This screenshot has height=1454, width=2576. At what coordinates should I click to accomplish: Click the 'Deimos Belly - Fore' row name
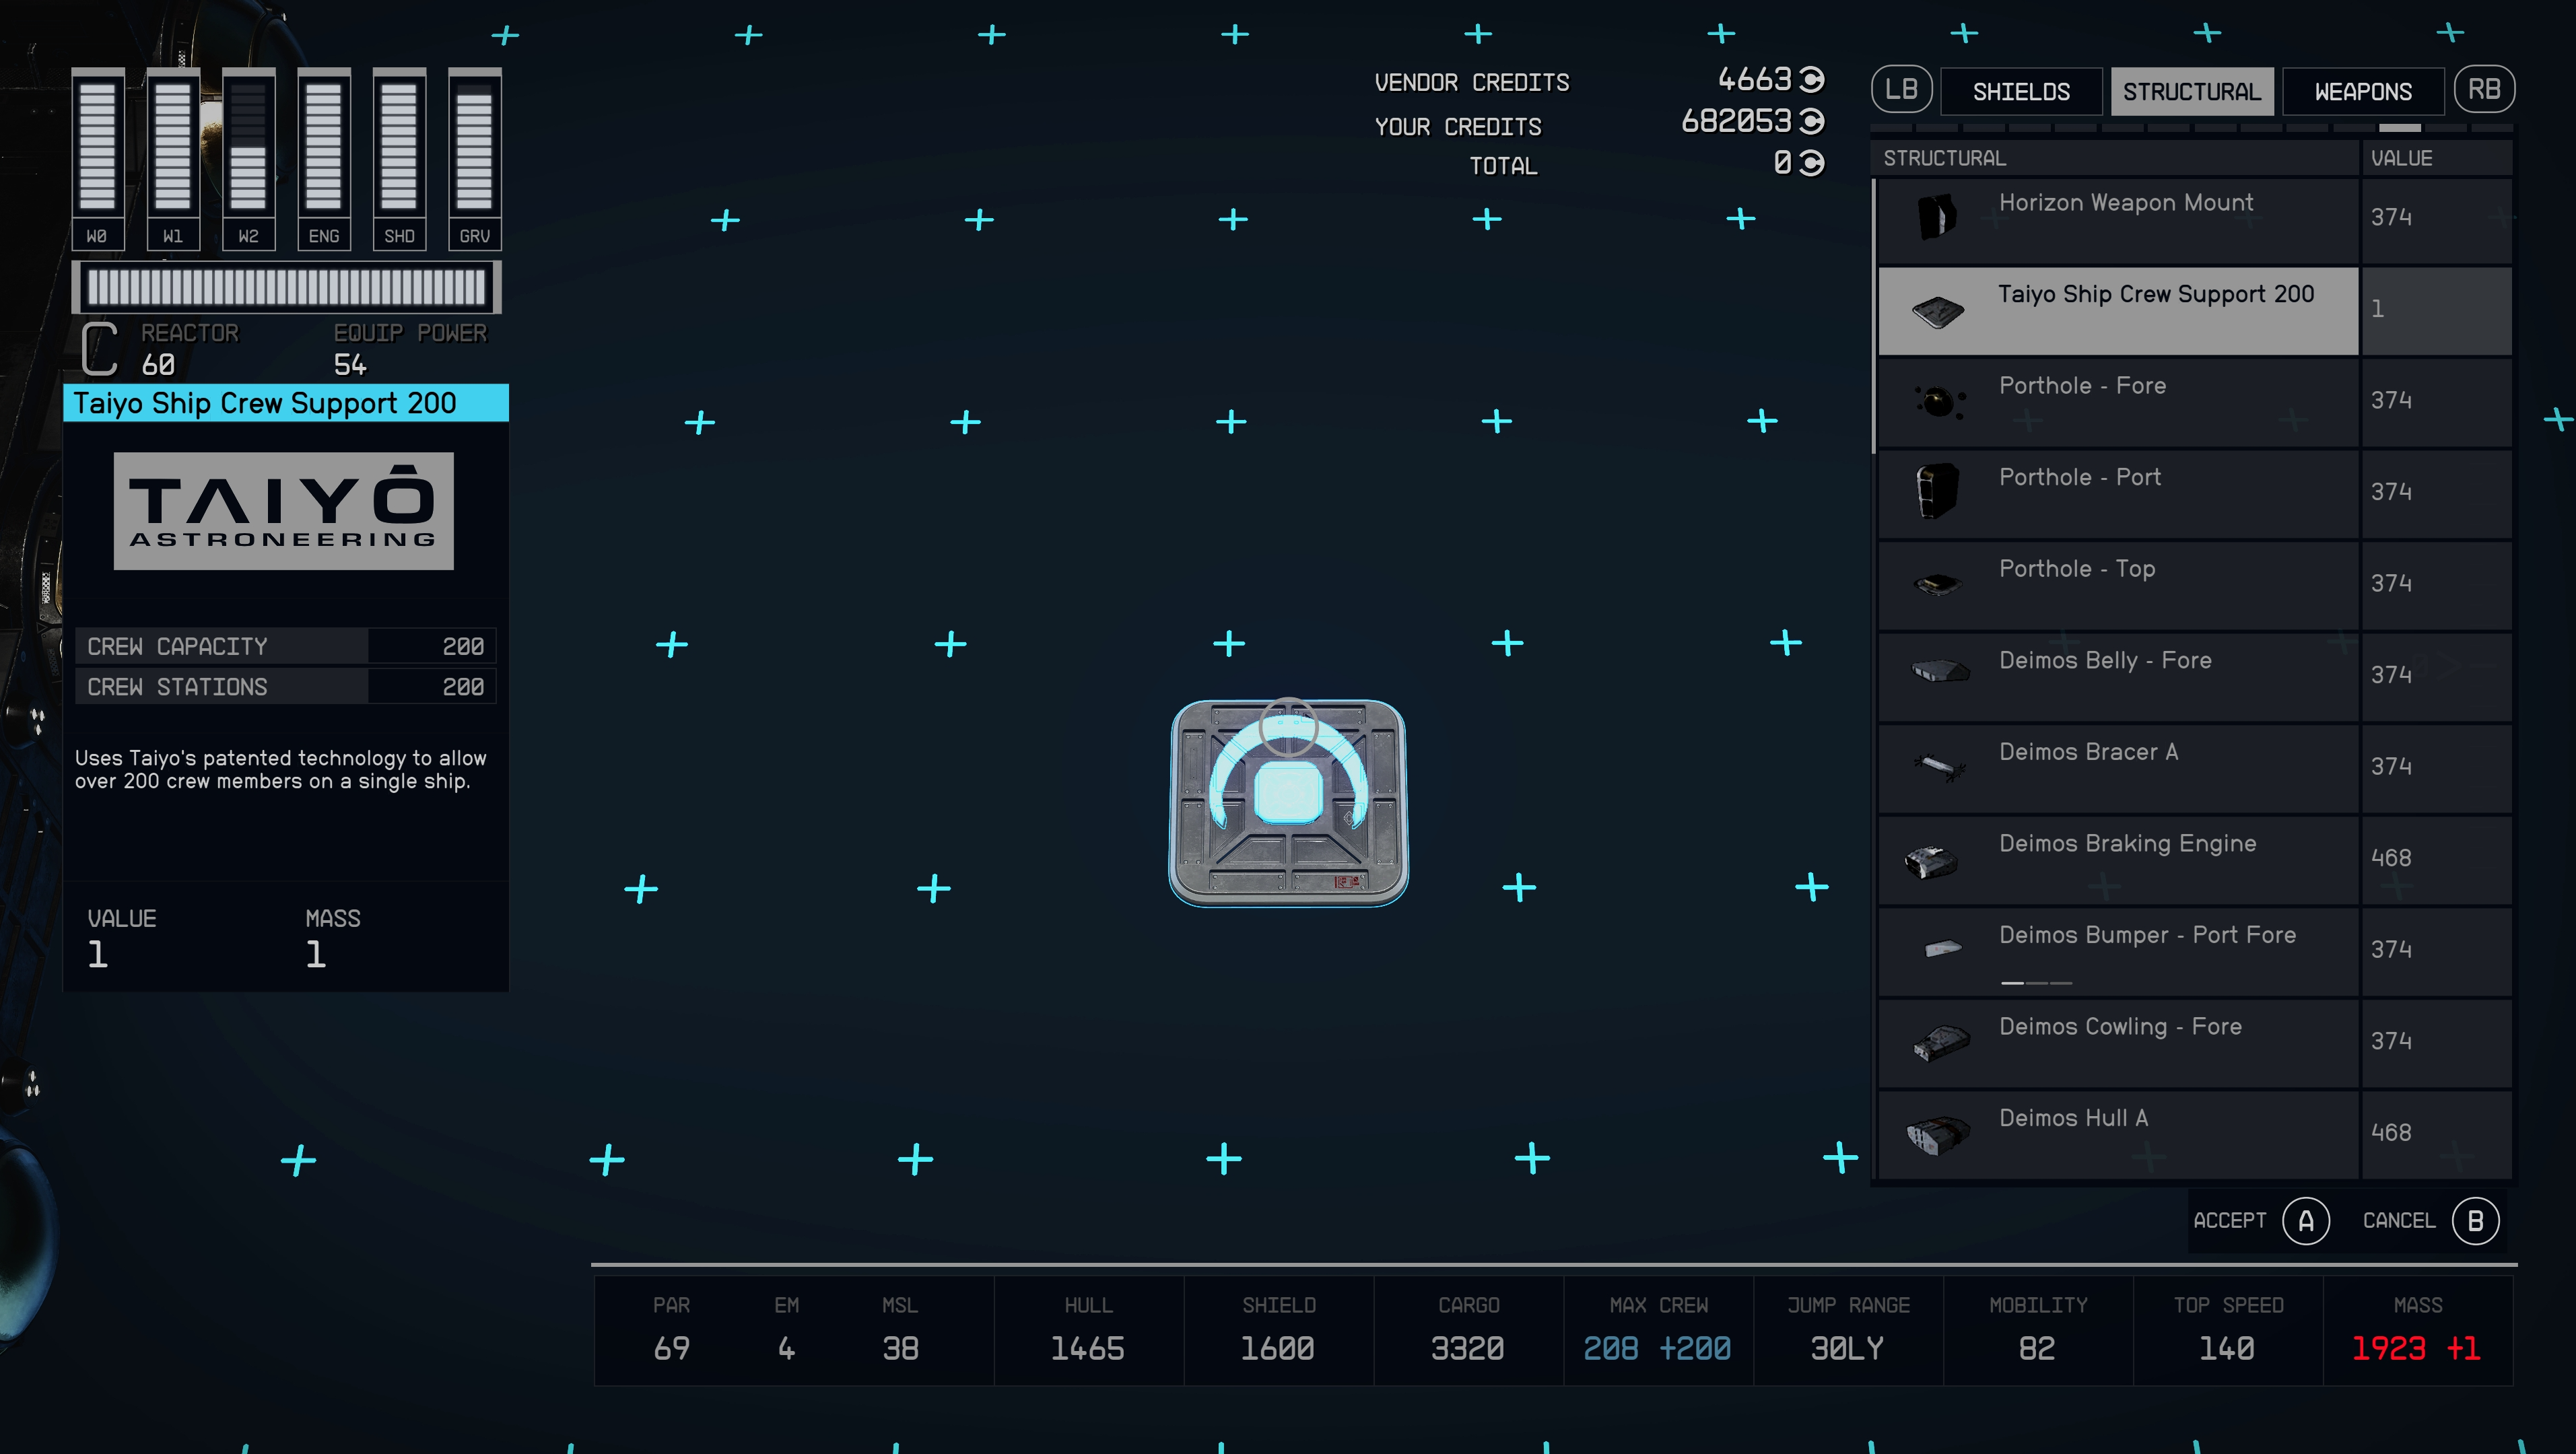2105,661
